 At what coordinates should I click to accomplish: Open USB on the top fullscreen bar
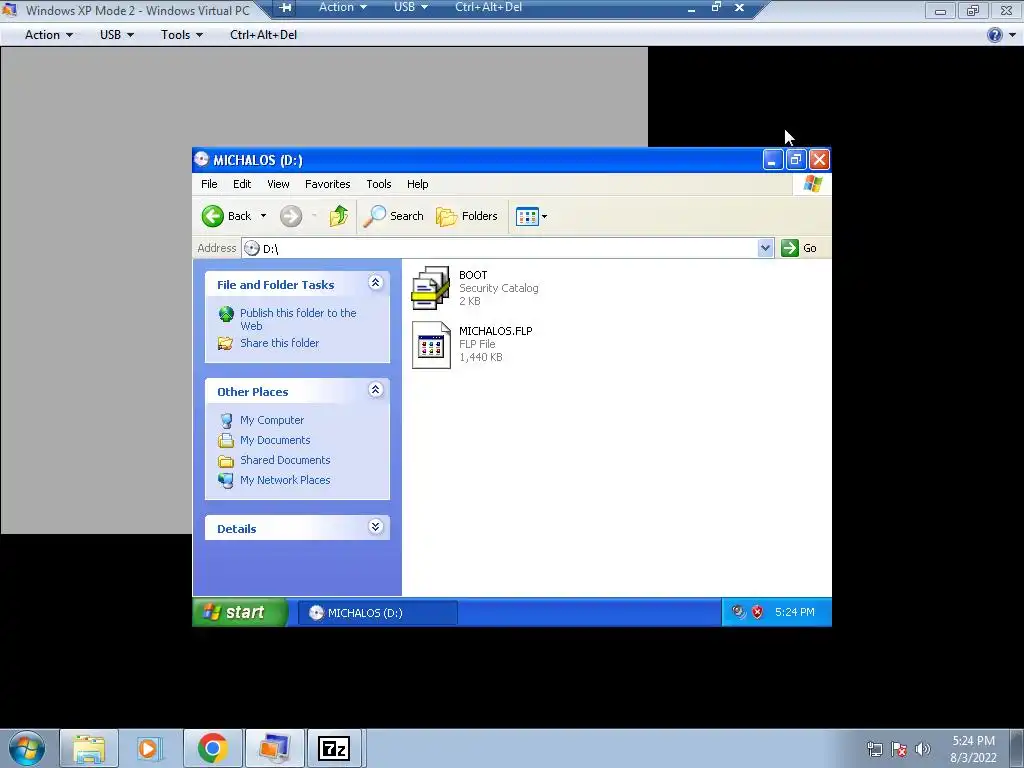pos(411,7)
